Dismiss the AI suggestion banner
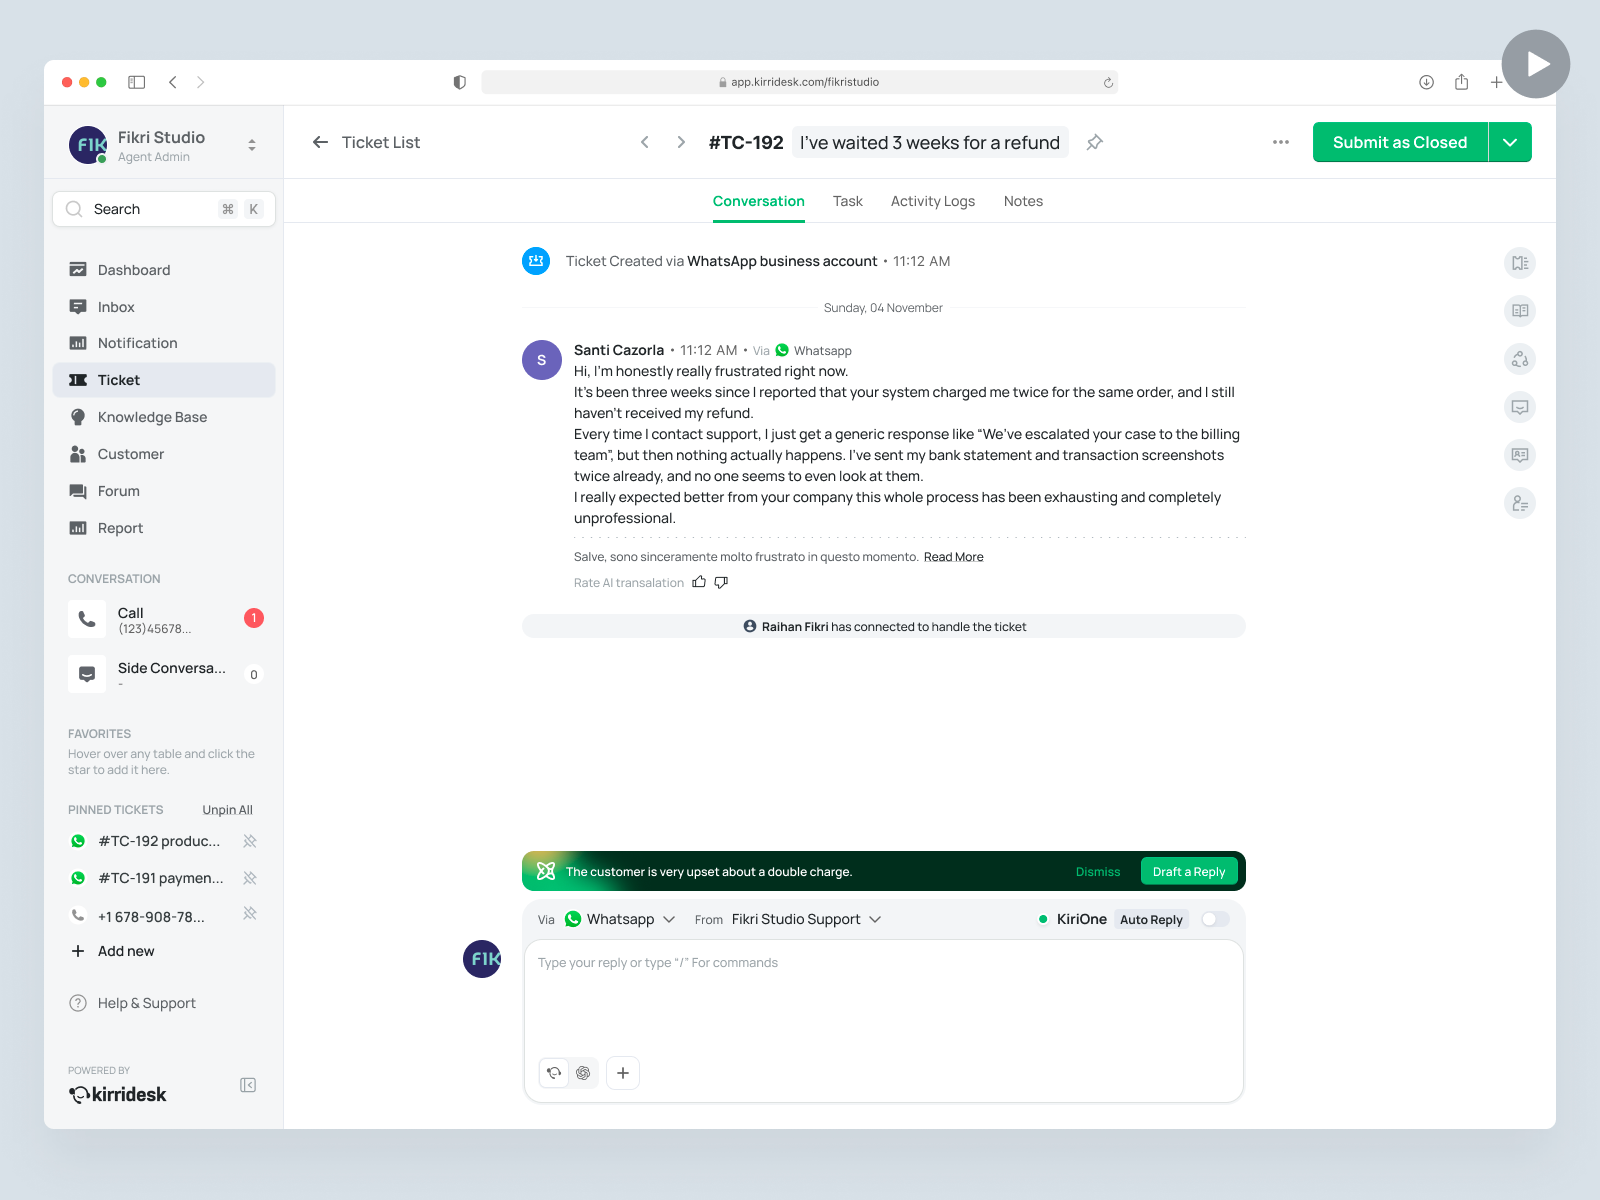The image size is (1600, 1200). click(1098, 872)
